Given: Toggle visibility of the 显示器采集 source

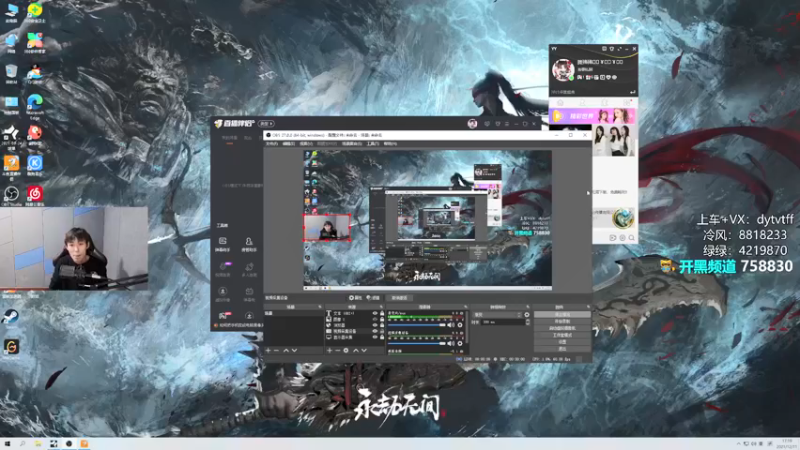Looking at the screenshot, I should (376, 337).
